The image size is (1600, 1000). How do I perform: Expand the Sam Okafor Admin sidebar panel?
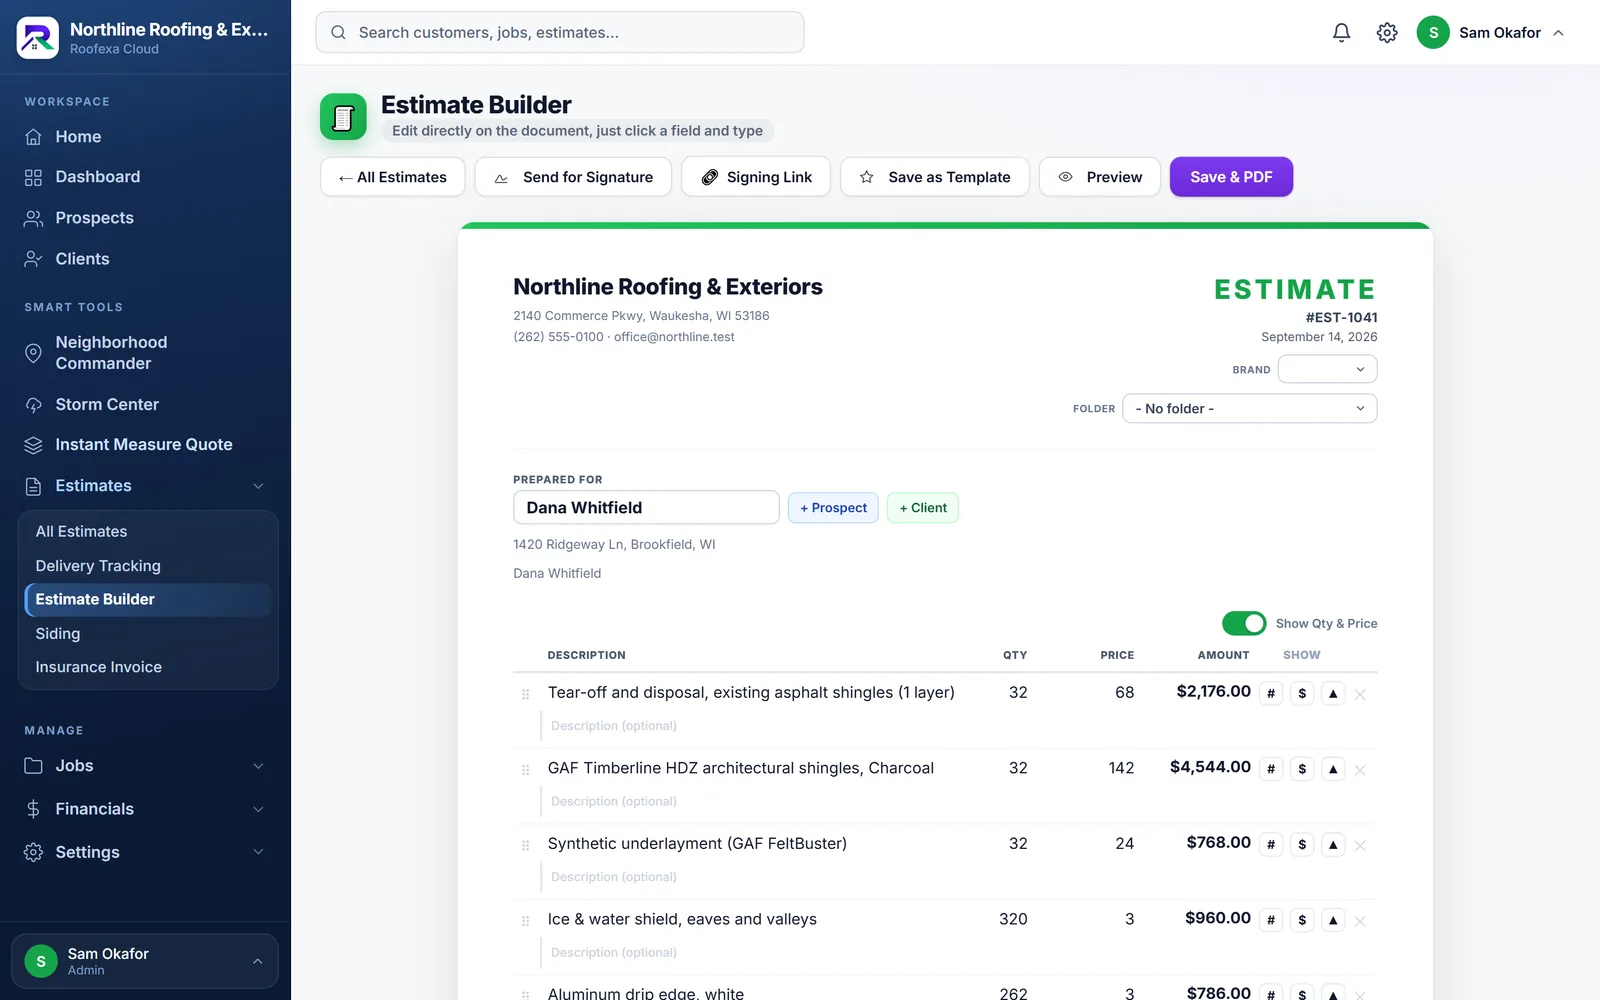pos(145,961)
